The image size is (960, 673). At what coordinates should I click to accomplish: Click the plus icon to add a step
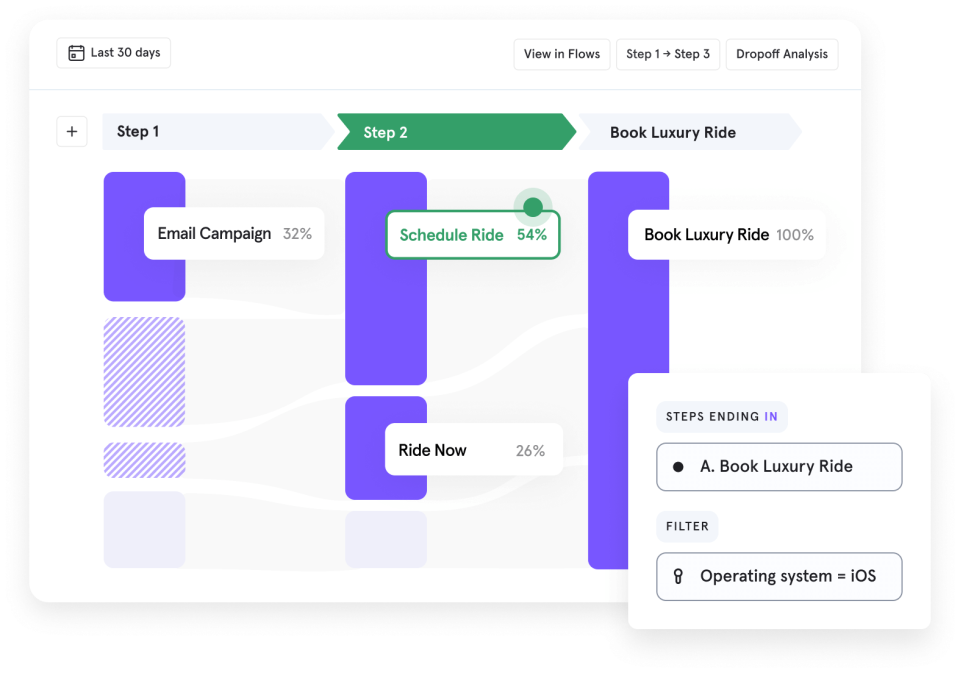71,131
